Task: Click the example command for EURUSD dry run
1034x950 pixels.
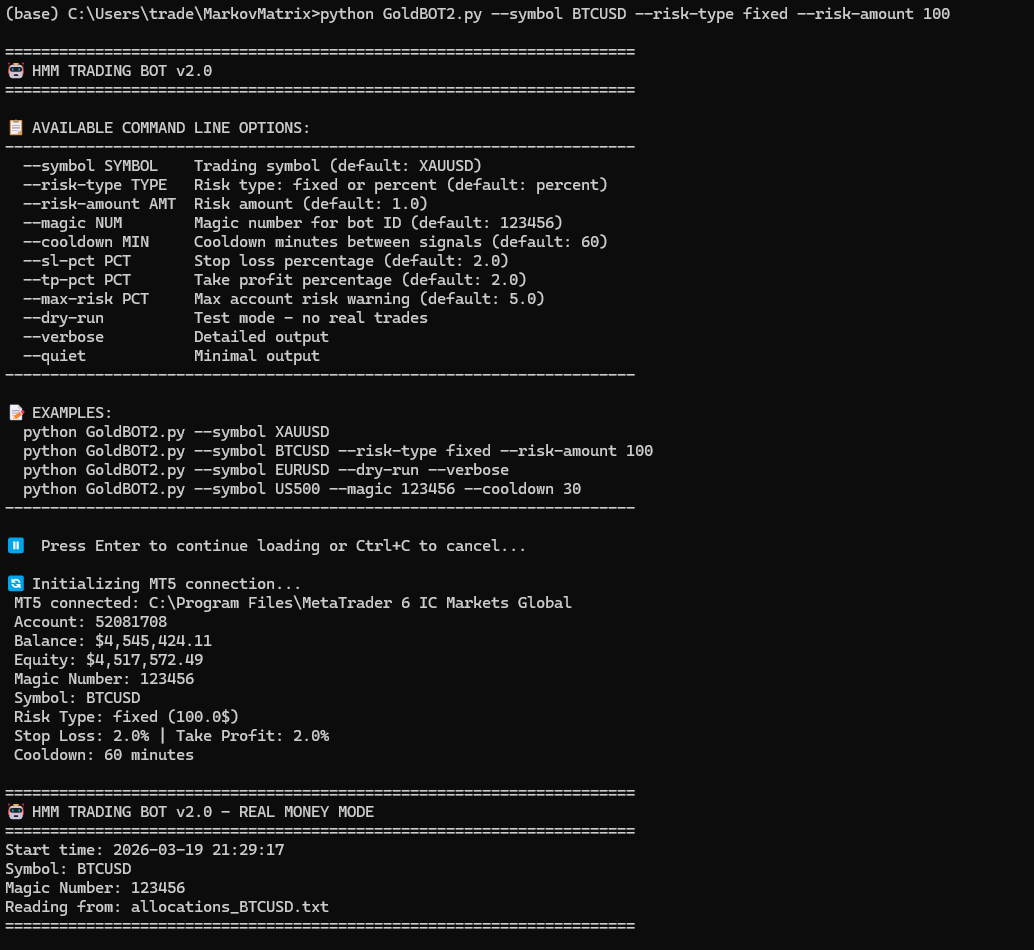Action: (x=266, y=470)
